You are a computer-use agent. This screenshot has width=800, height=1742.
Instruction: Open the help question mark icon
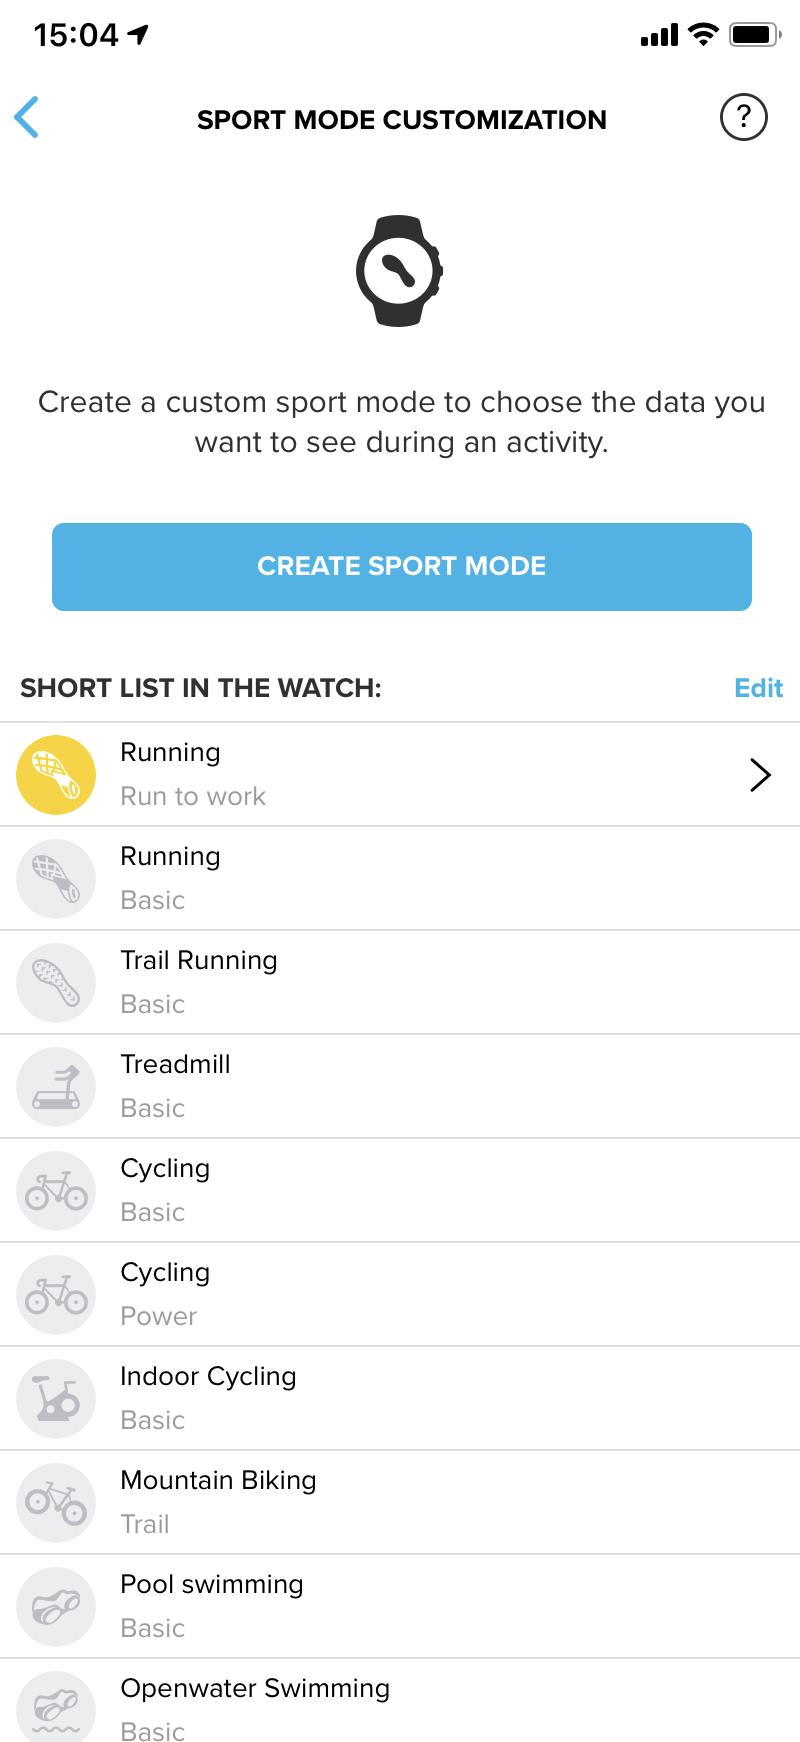coord(743,118)
